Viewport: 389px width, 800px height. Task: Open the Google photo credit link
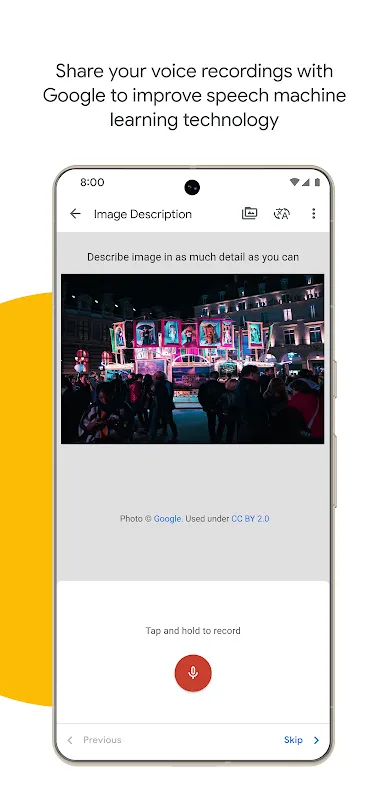tap(167, 519)
